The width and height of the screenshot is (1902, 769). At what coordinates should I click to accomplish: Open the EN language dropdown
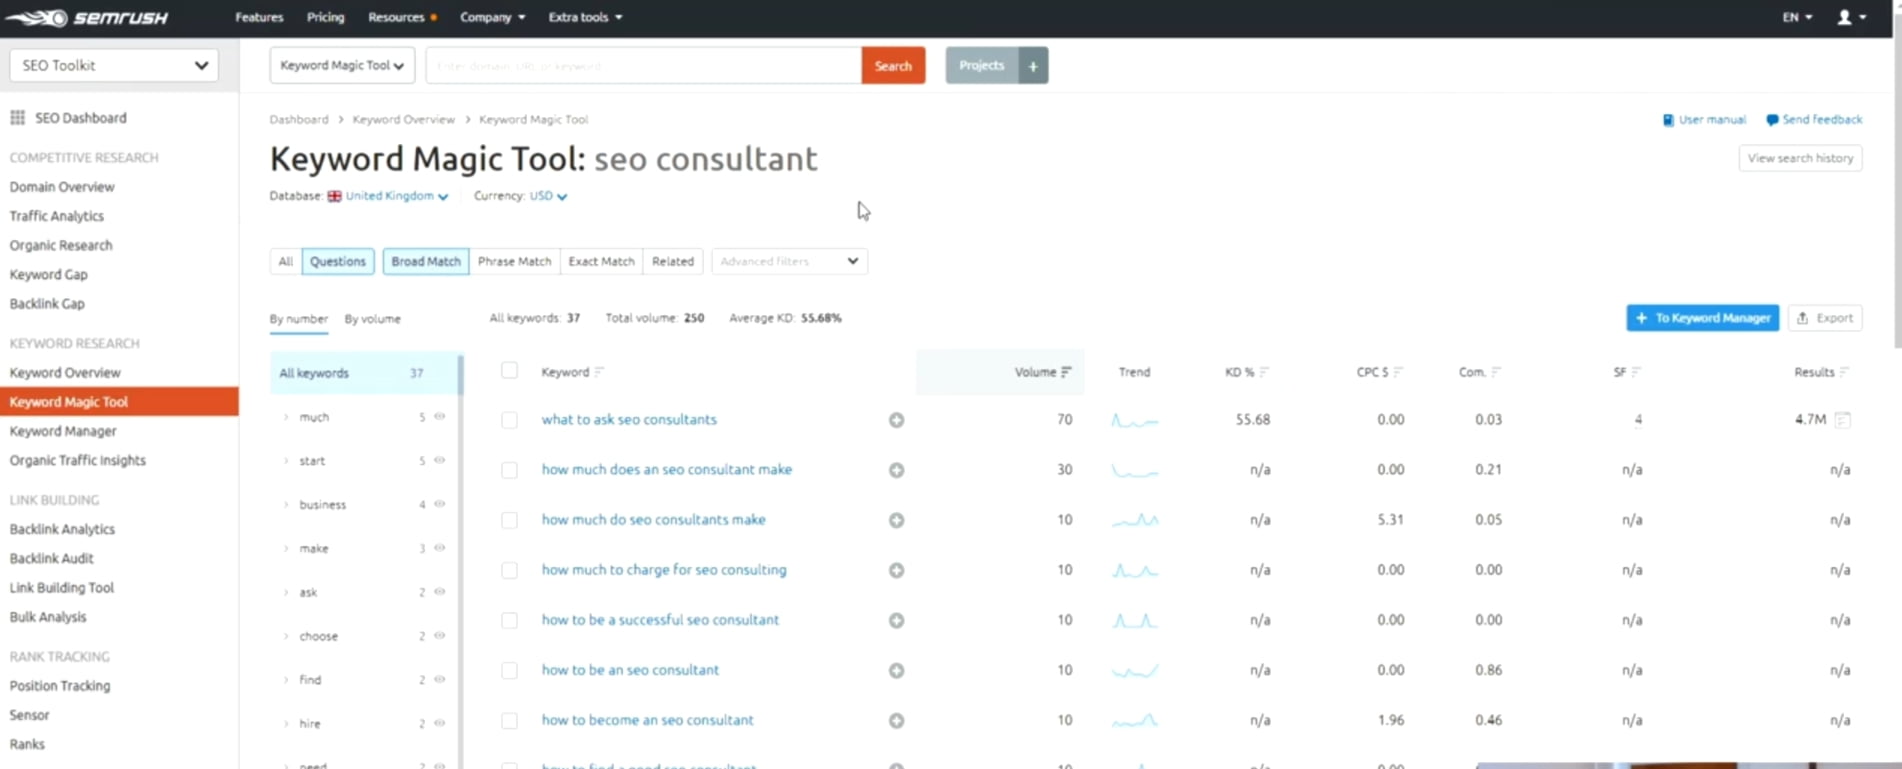[1797, 17]
